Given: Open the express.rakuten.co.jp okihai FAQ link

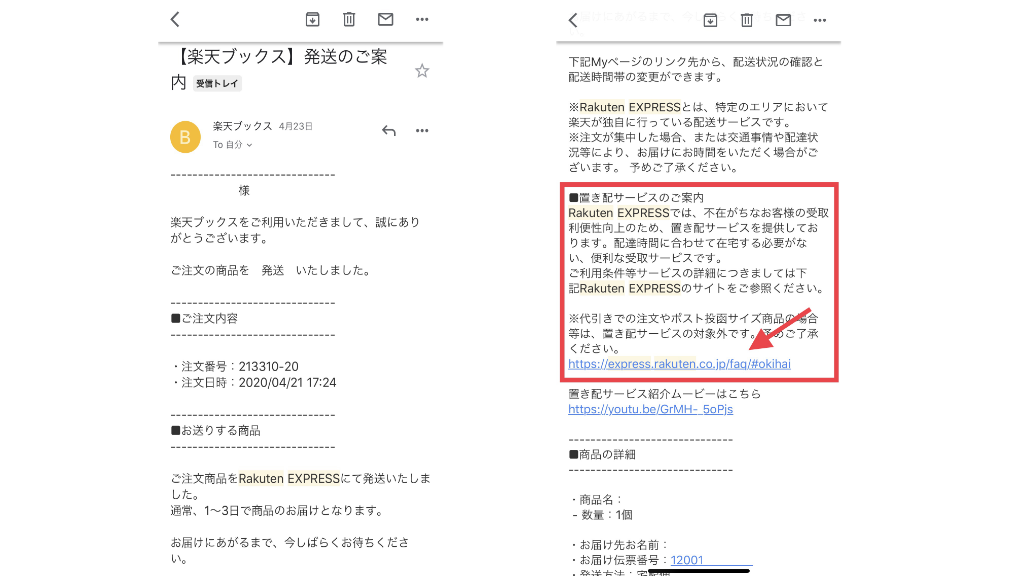Looking at the screenshot, I should pos(679,364).
